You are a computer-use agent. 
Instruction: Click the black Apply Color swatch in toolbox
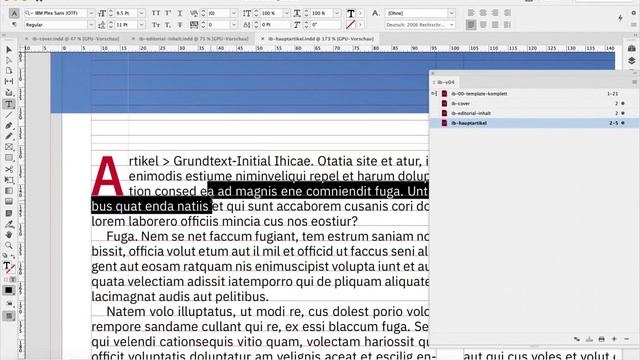tap(9, 290)
